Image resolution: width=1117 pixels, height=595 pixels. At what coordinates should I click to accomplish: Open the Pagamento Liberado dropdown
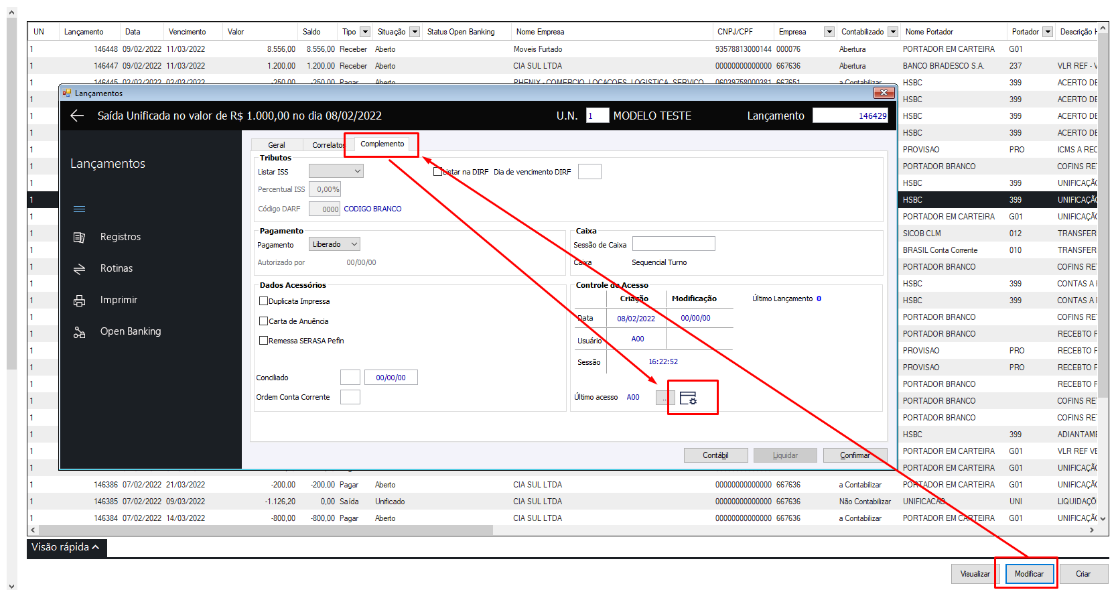(x=334, y=244)
